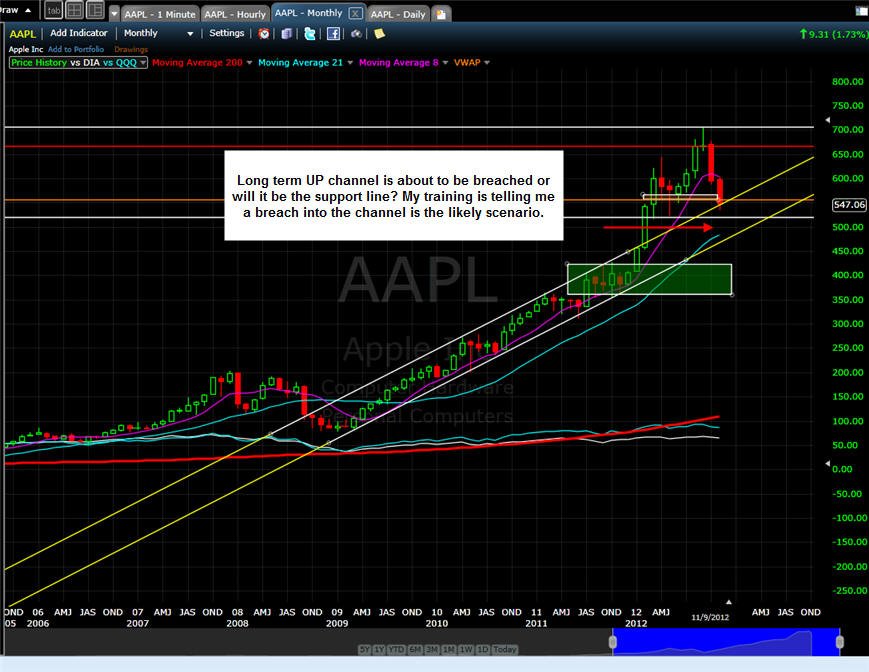The height and width of the screenshot is (672, 869).
Task: Click the 11/9/2012 date label
Action: [710, 617]
